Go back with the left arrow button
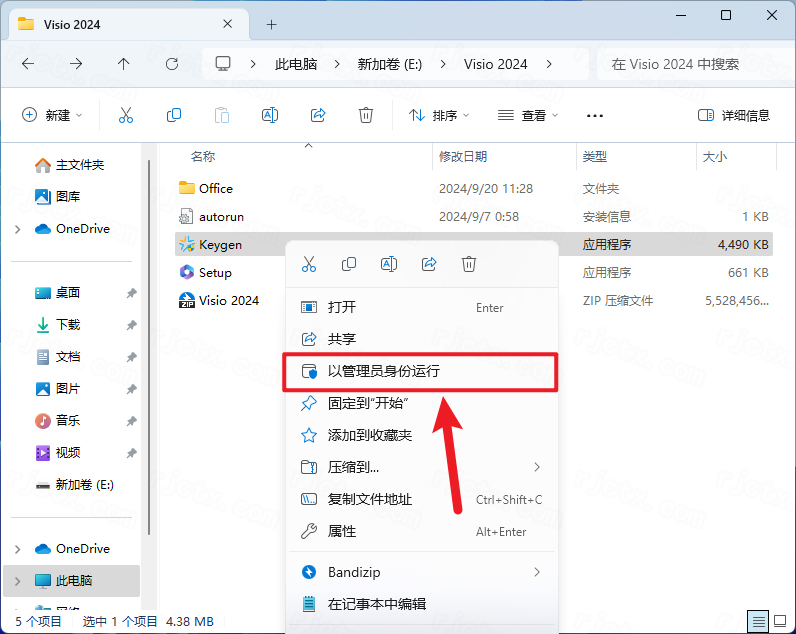The width and height of the screenshot is (796, 634). coord(28,64)
